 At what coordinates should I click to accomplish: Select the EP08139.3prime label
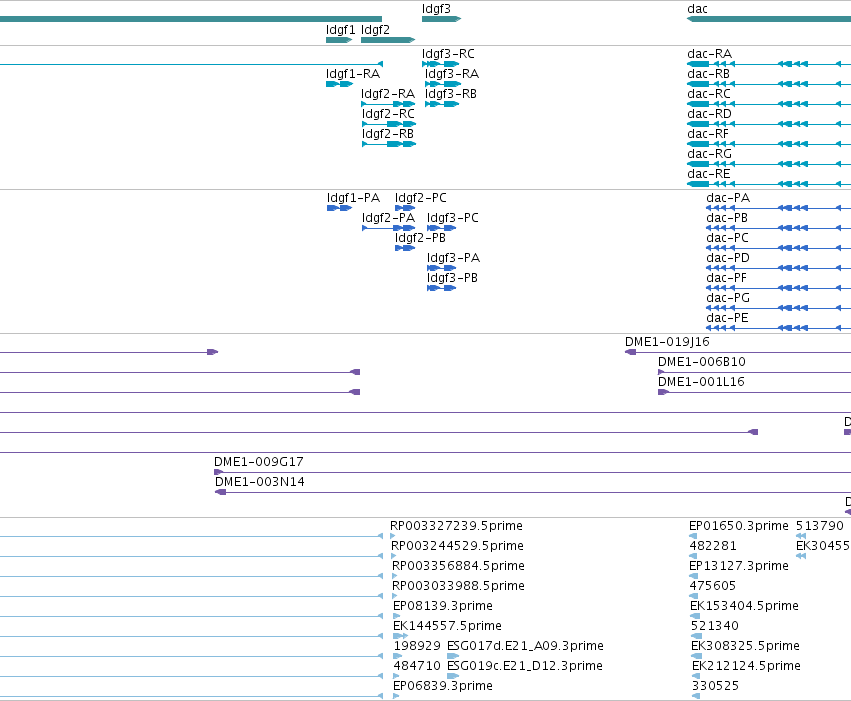[443, 607]
